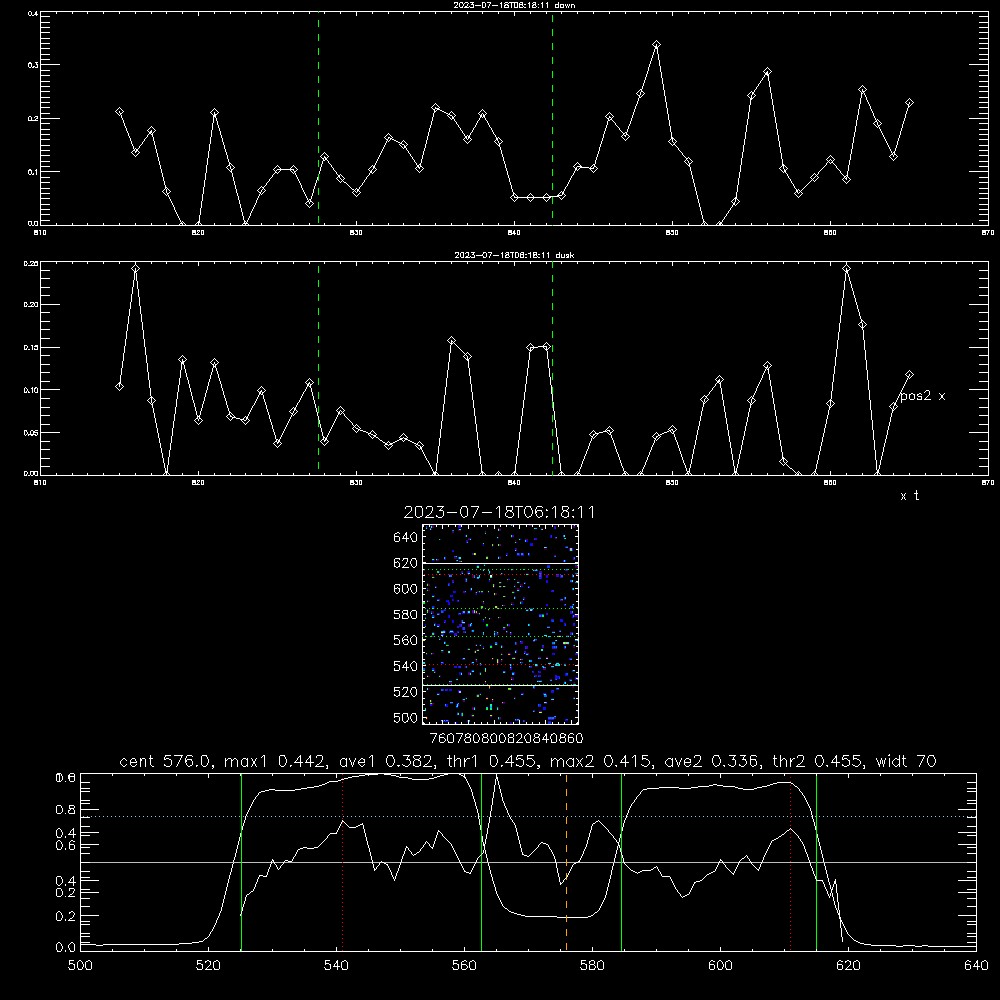Click the red dotted line near 541 in bottom plot
The image size is (1000, 1000).
343,862
